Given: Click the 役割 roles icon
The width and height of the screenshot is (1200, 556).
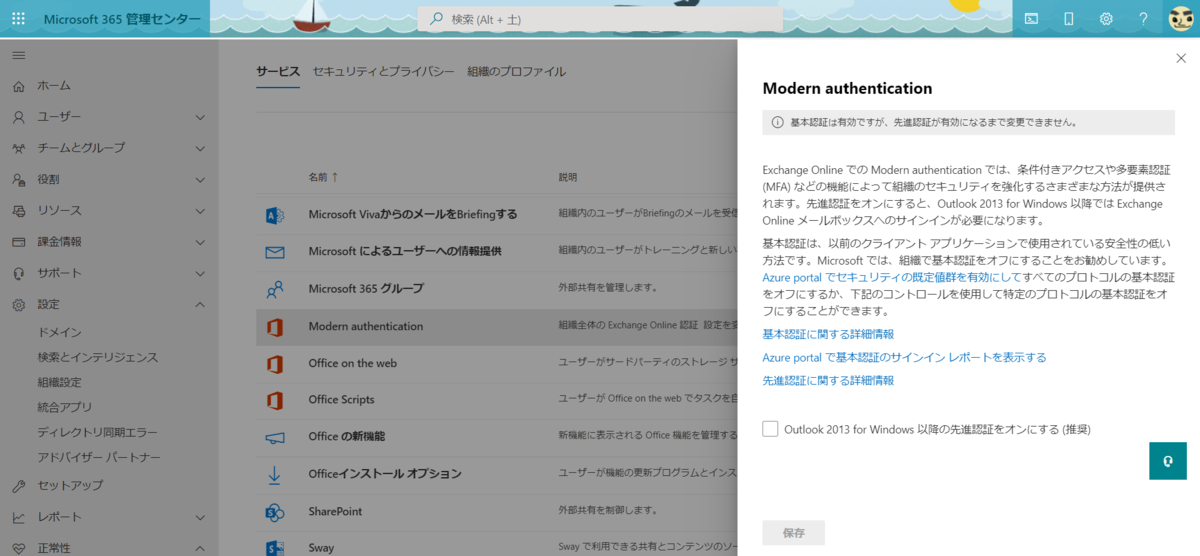Looking at the screenshot, I should pyautogui.click(x=19, y=179).
